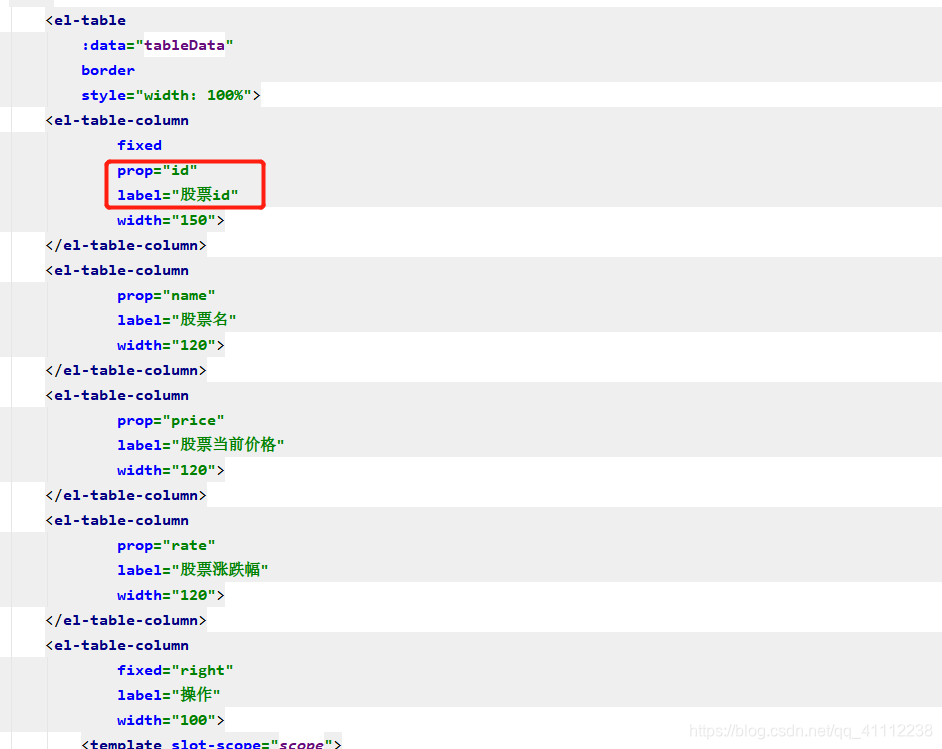Click the border attribute line
The width and height of the screenshot is (942, 749).
[x=108, y=70]
